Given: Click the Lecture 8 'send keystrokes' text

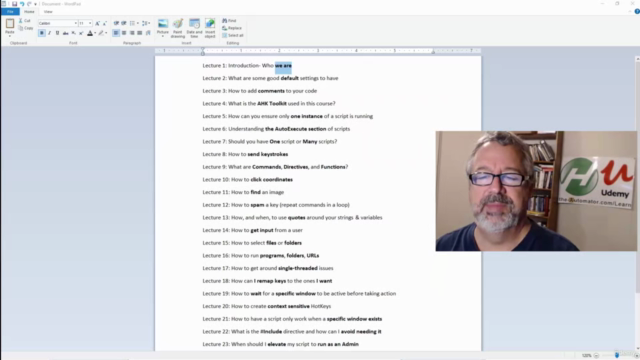Looking at the screenshot, I should (268, 154).
